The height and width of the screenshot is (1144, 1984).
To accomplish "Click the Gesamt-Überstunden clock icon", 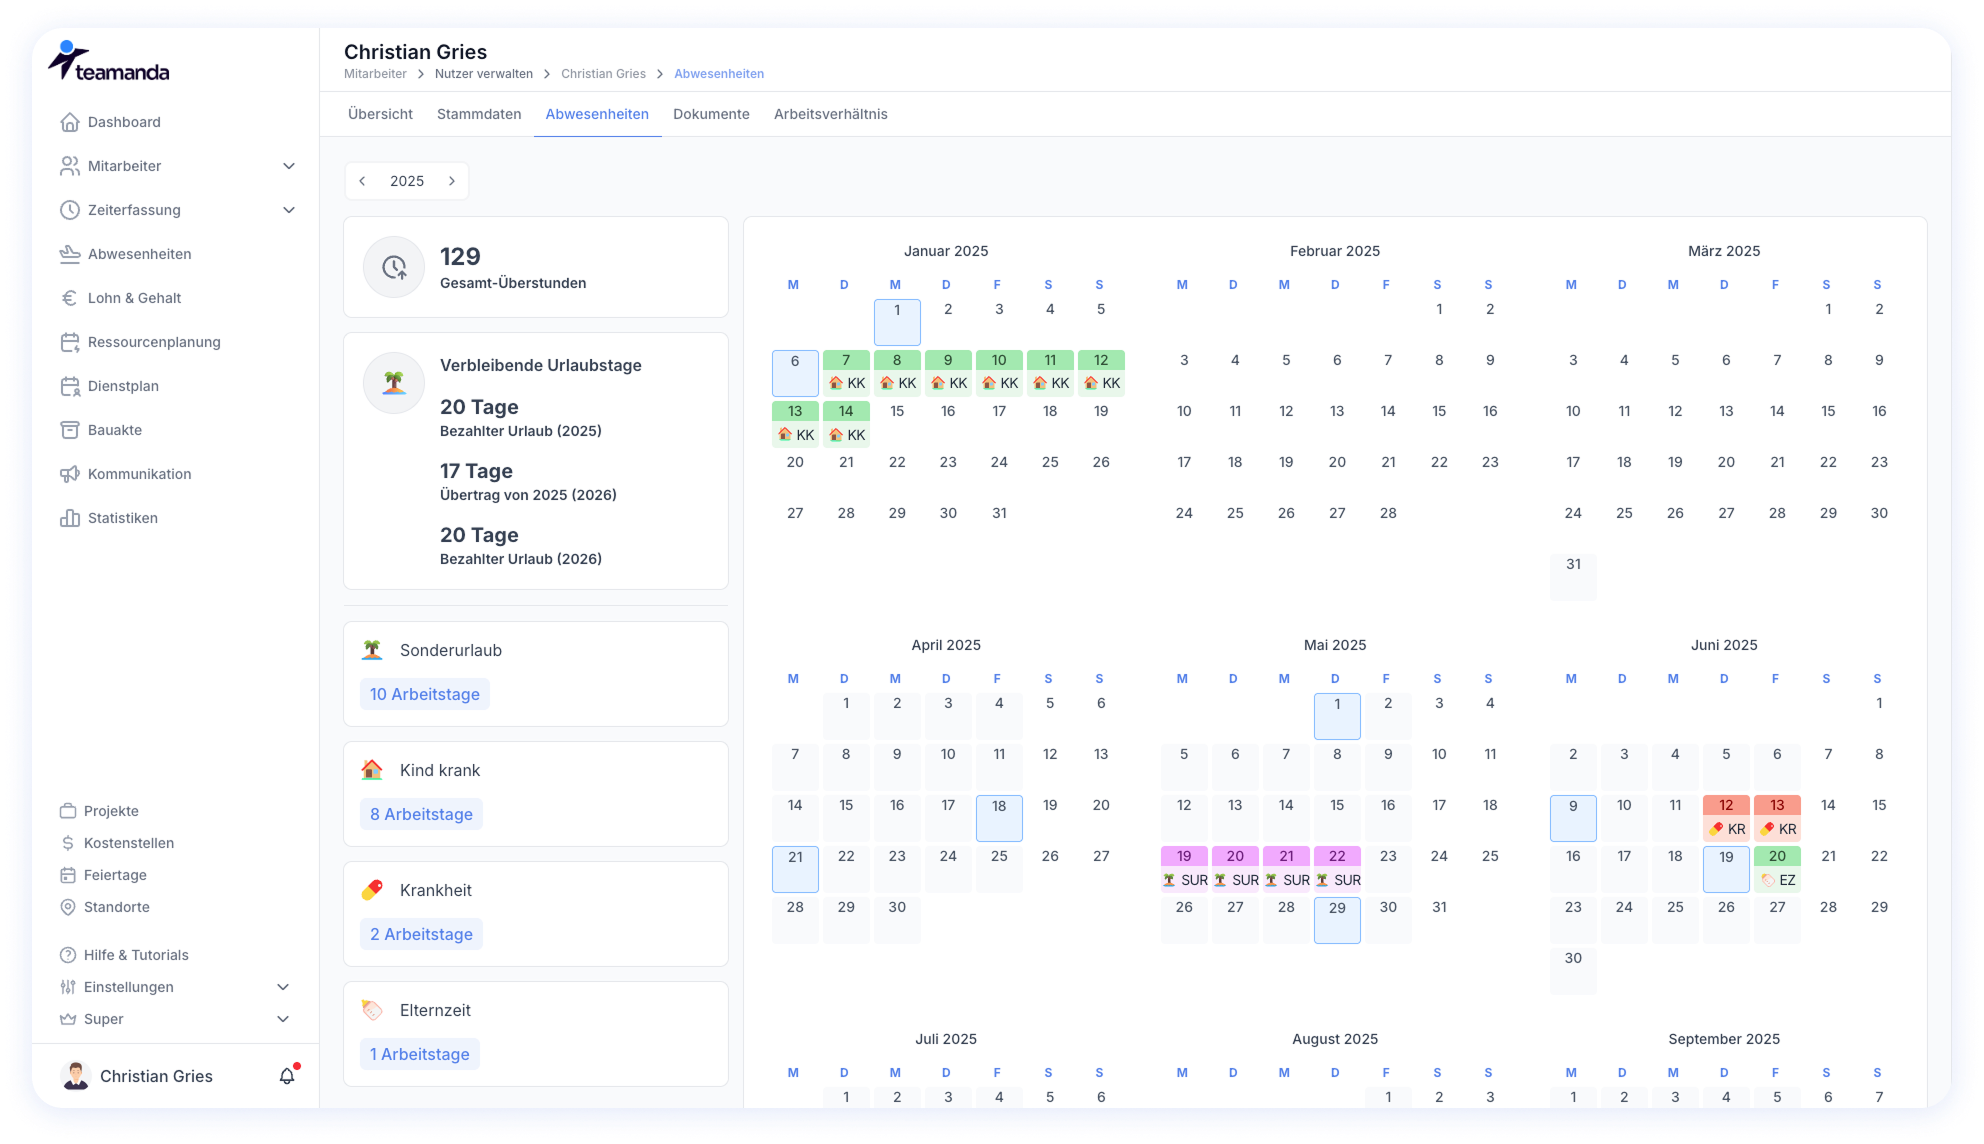I will (x=394, y=267).
